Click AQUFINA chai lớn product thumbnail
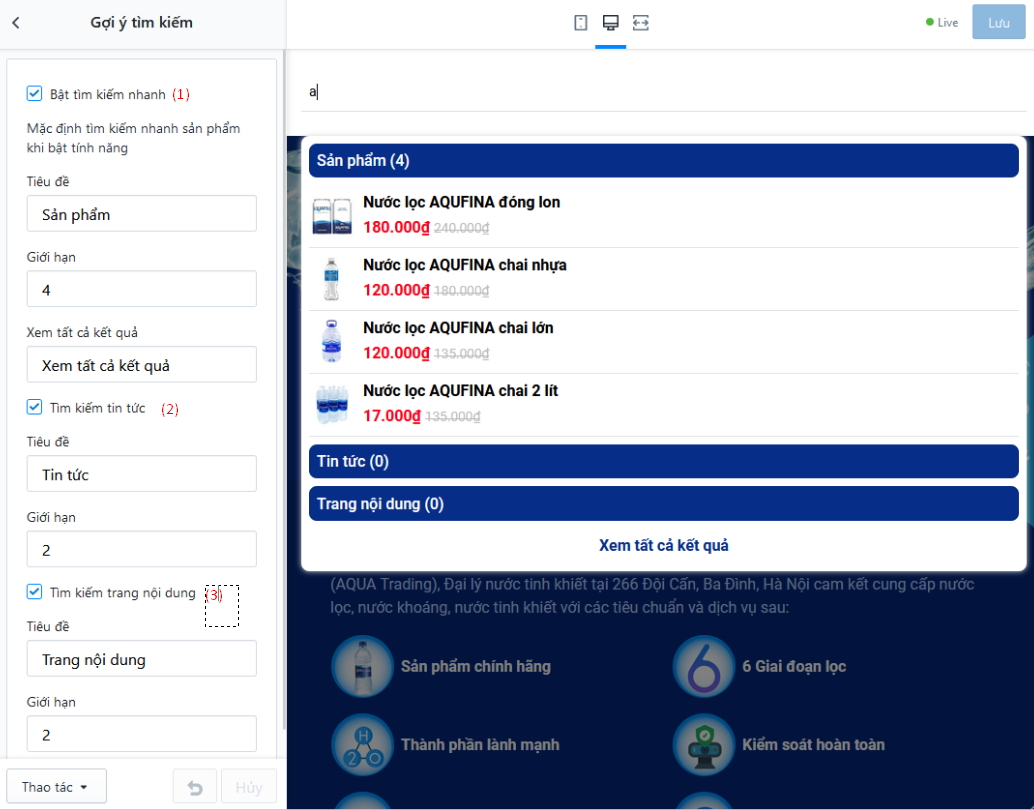Viewport: 1034px width, 810px height. (332, 341)
